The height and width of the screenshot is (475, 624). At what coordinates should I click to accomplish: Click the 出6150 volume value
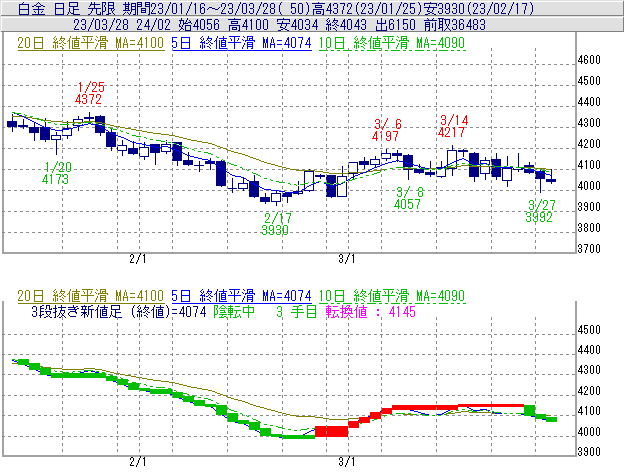click(396, 25)
